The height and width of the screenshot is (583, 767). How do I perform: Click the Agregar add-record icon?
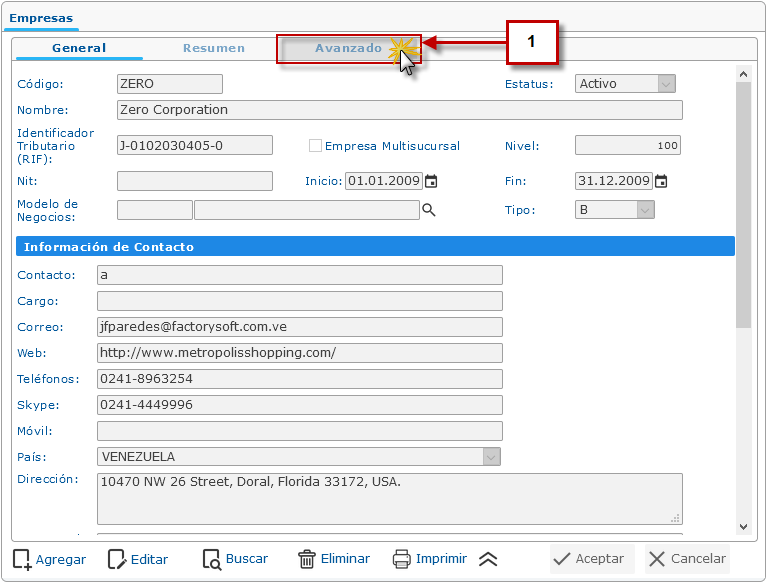(22, 559)
